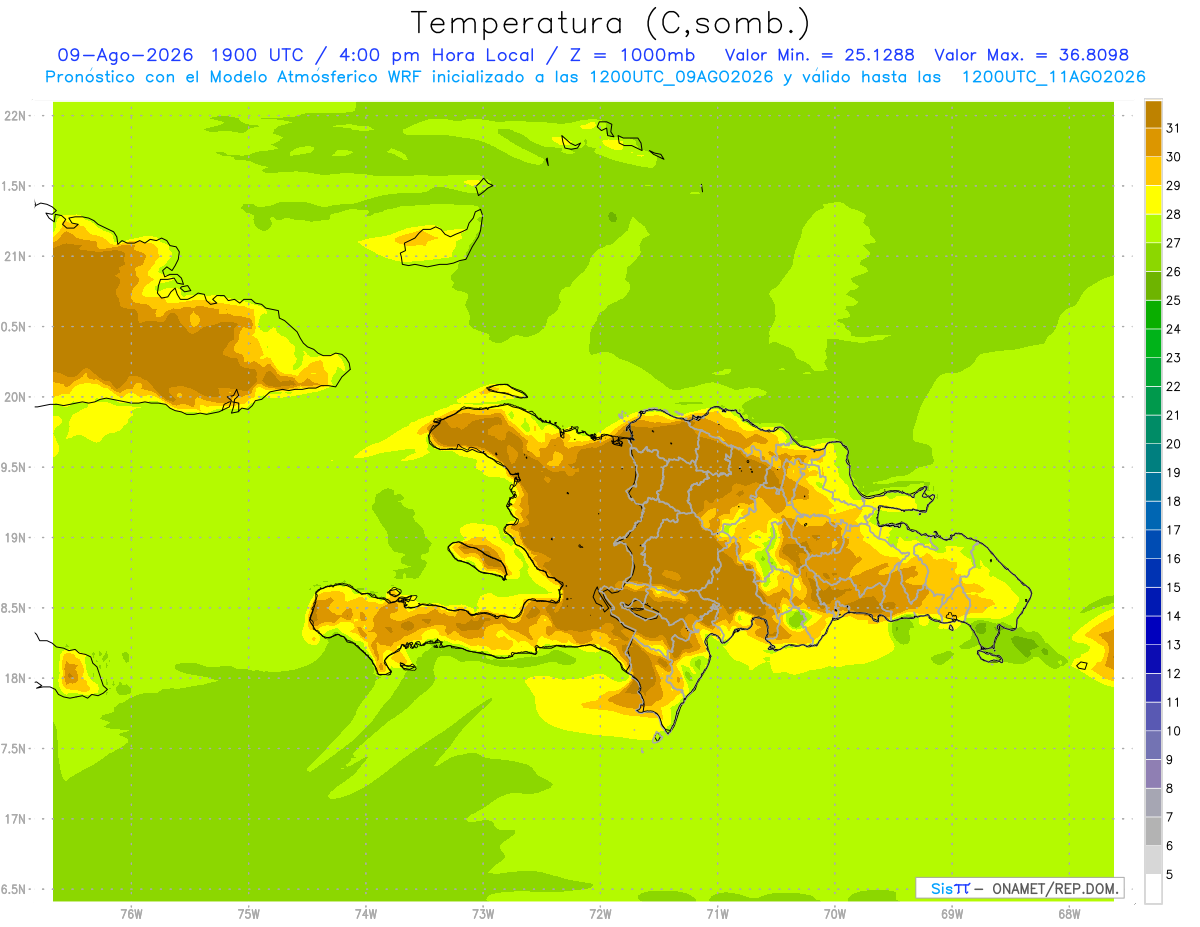
Task: Click the "73W" longitude label
Action: (x=483, y=913)
